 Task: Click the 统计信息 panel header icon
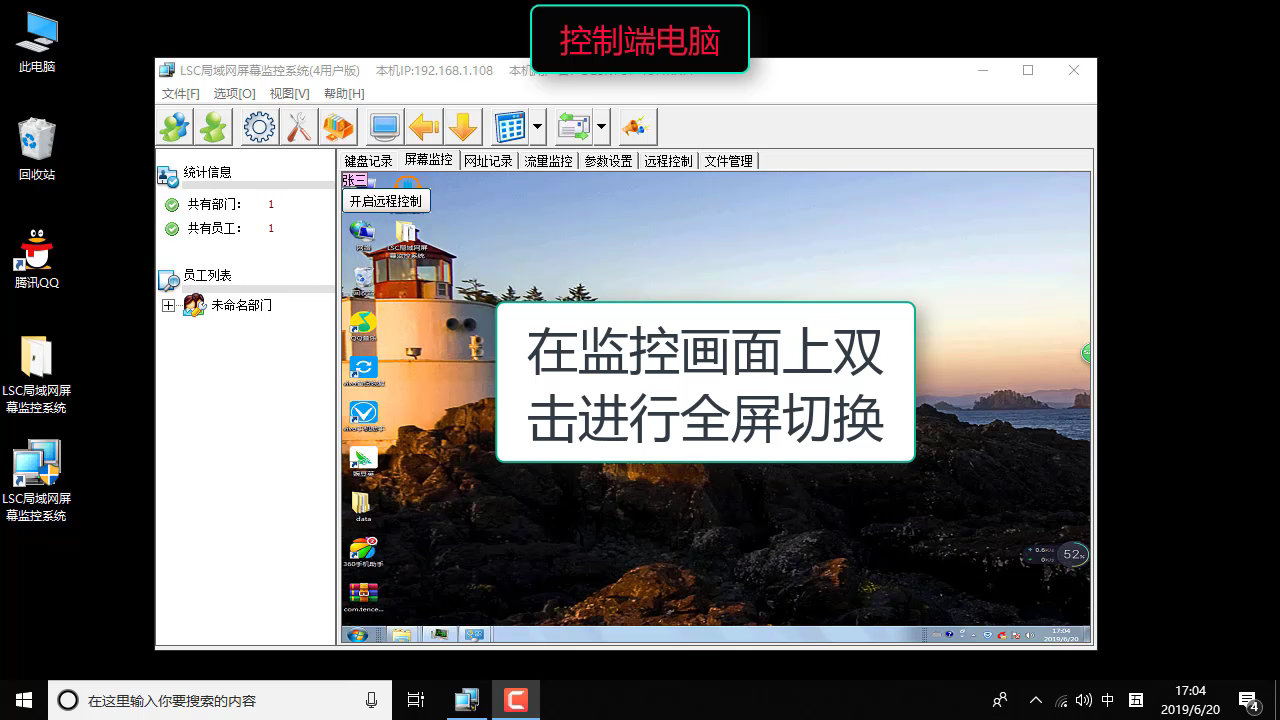click(166, 176)
